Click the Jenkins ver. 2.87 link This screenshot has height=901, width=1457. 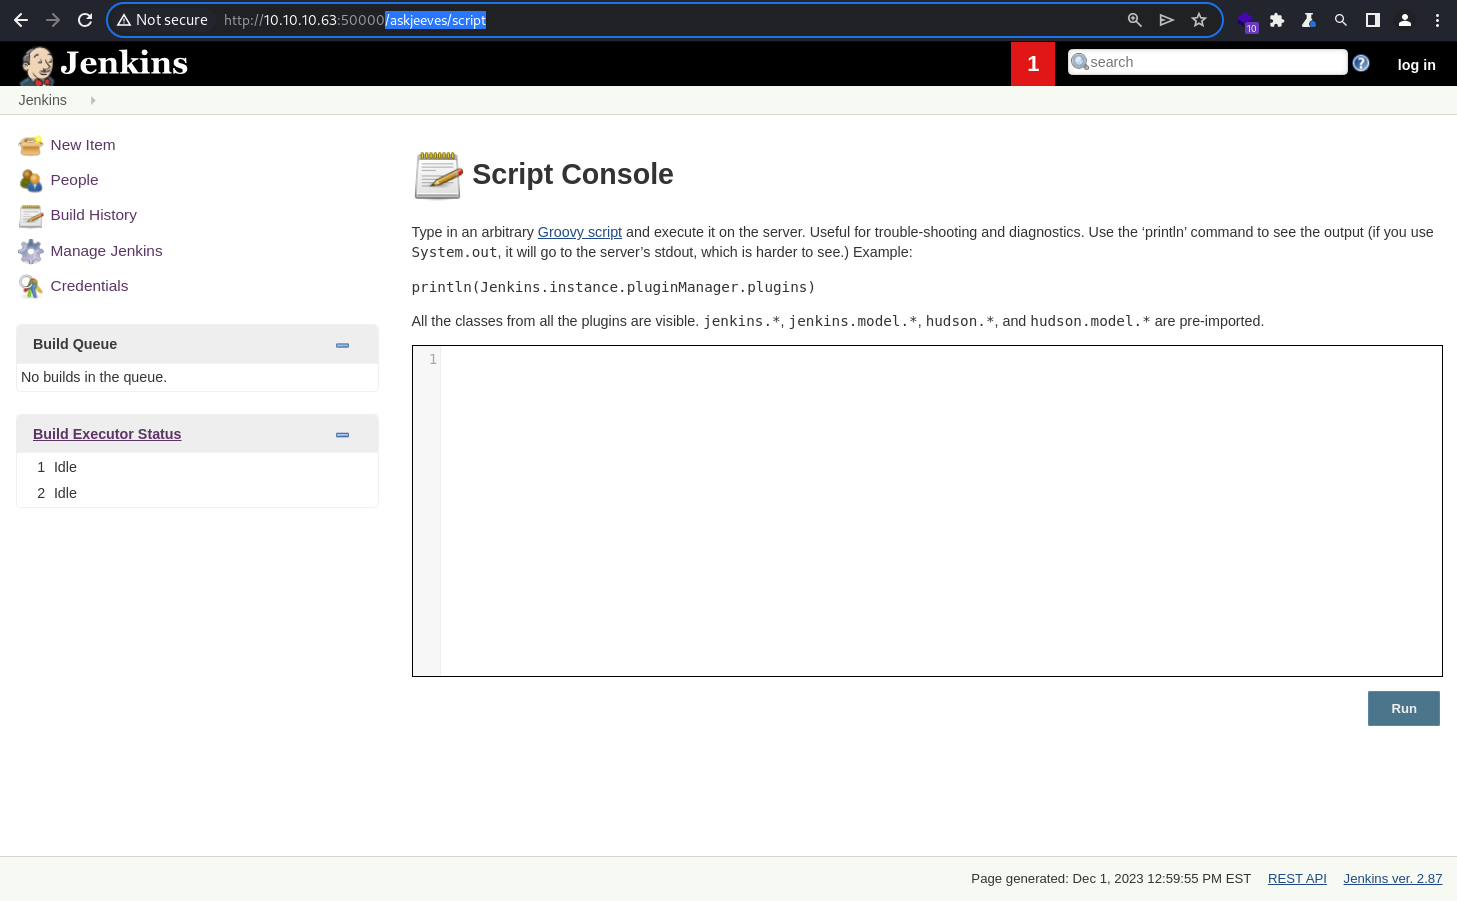tap(1393, 879)
